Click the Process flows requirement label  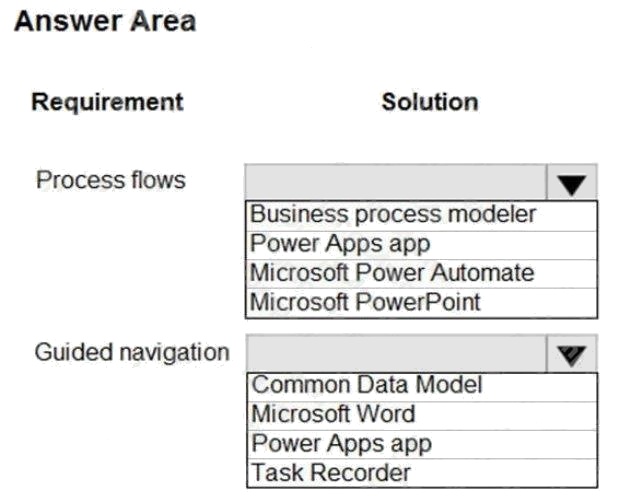tap(111, 181)
